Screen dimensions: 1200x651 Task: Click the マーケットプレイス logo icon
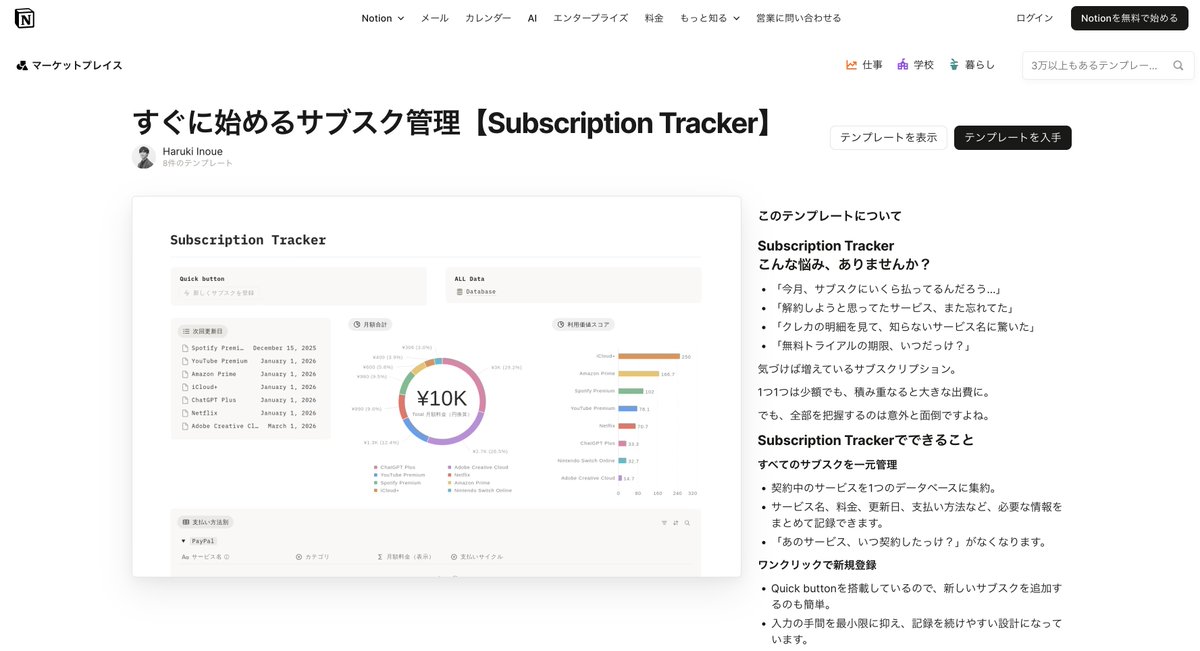click(22, 65)
